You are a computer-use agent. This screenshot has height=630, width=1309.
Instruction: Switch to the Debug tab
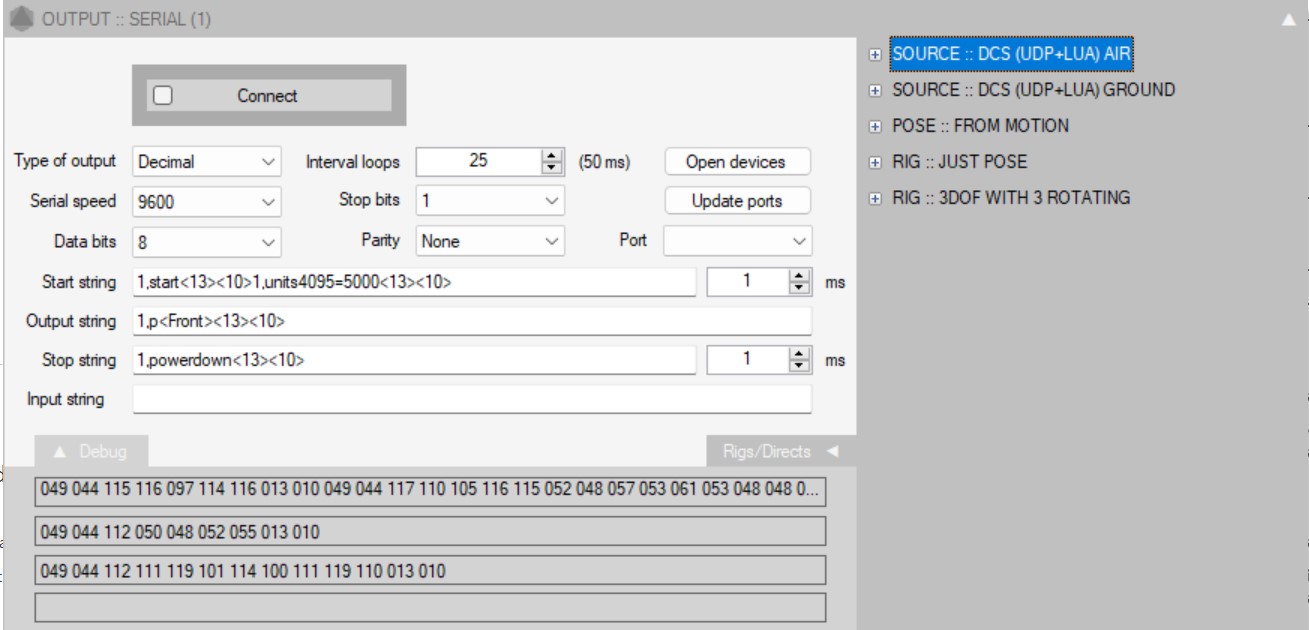91,452
